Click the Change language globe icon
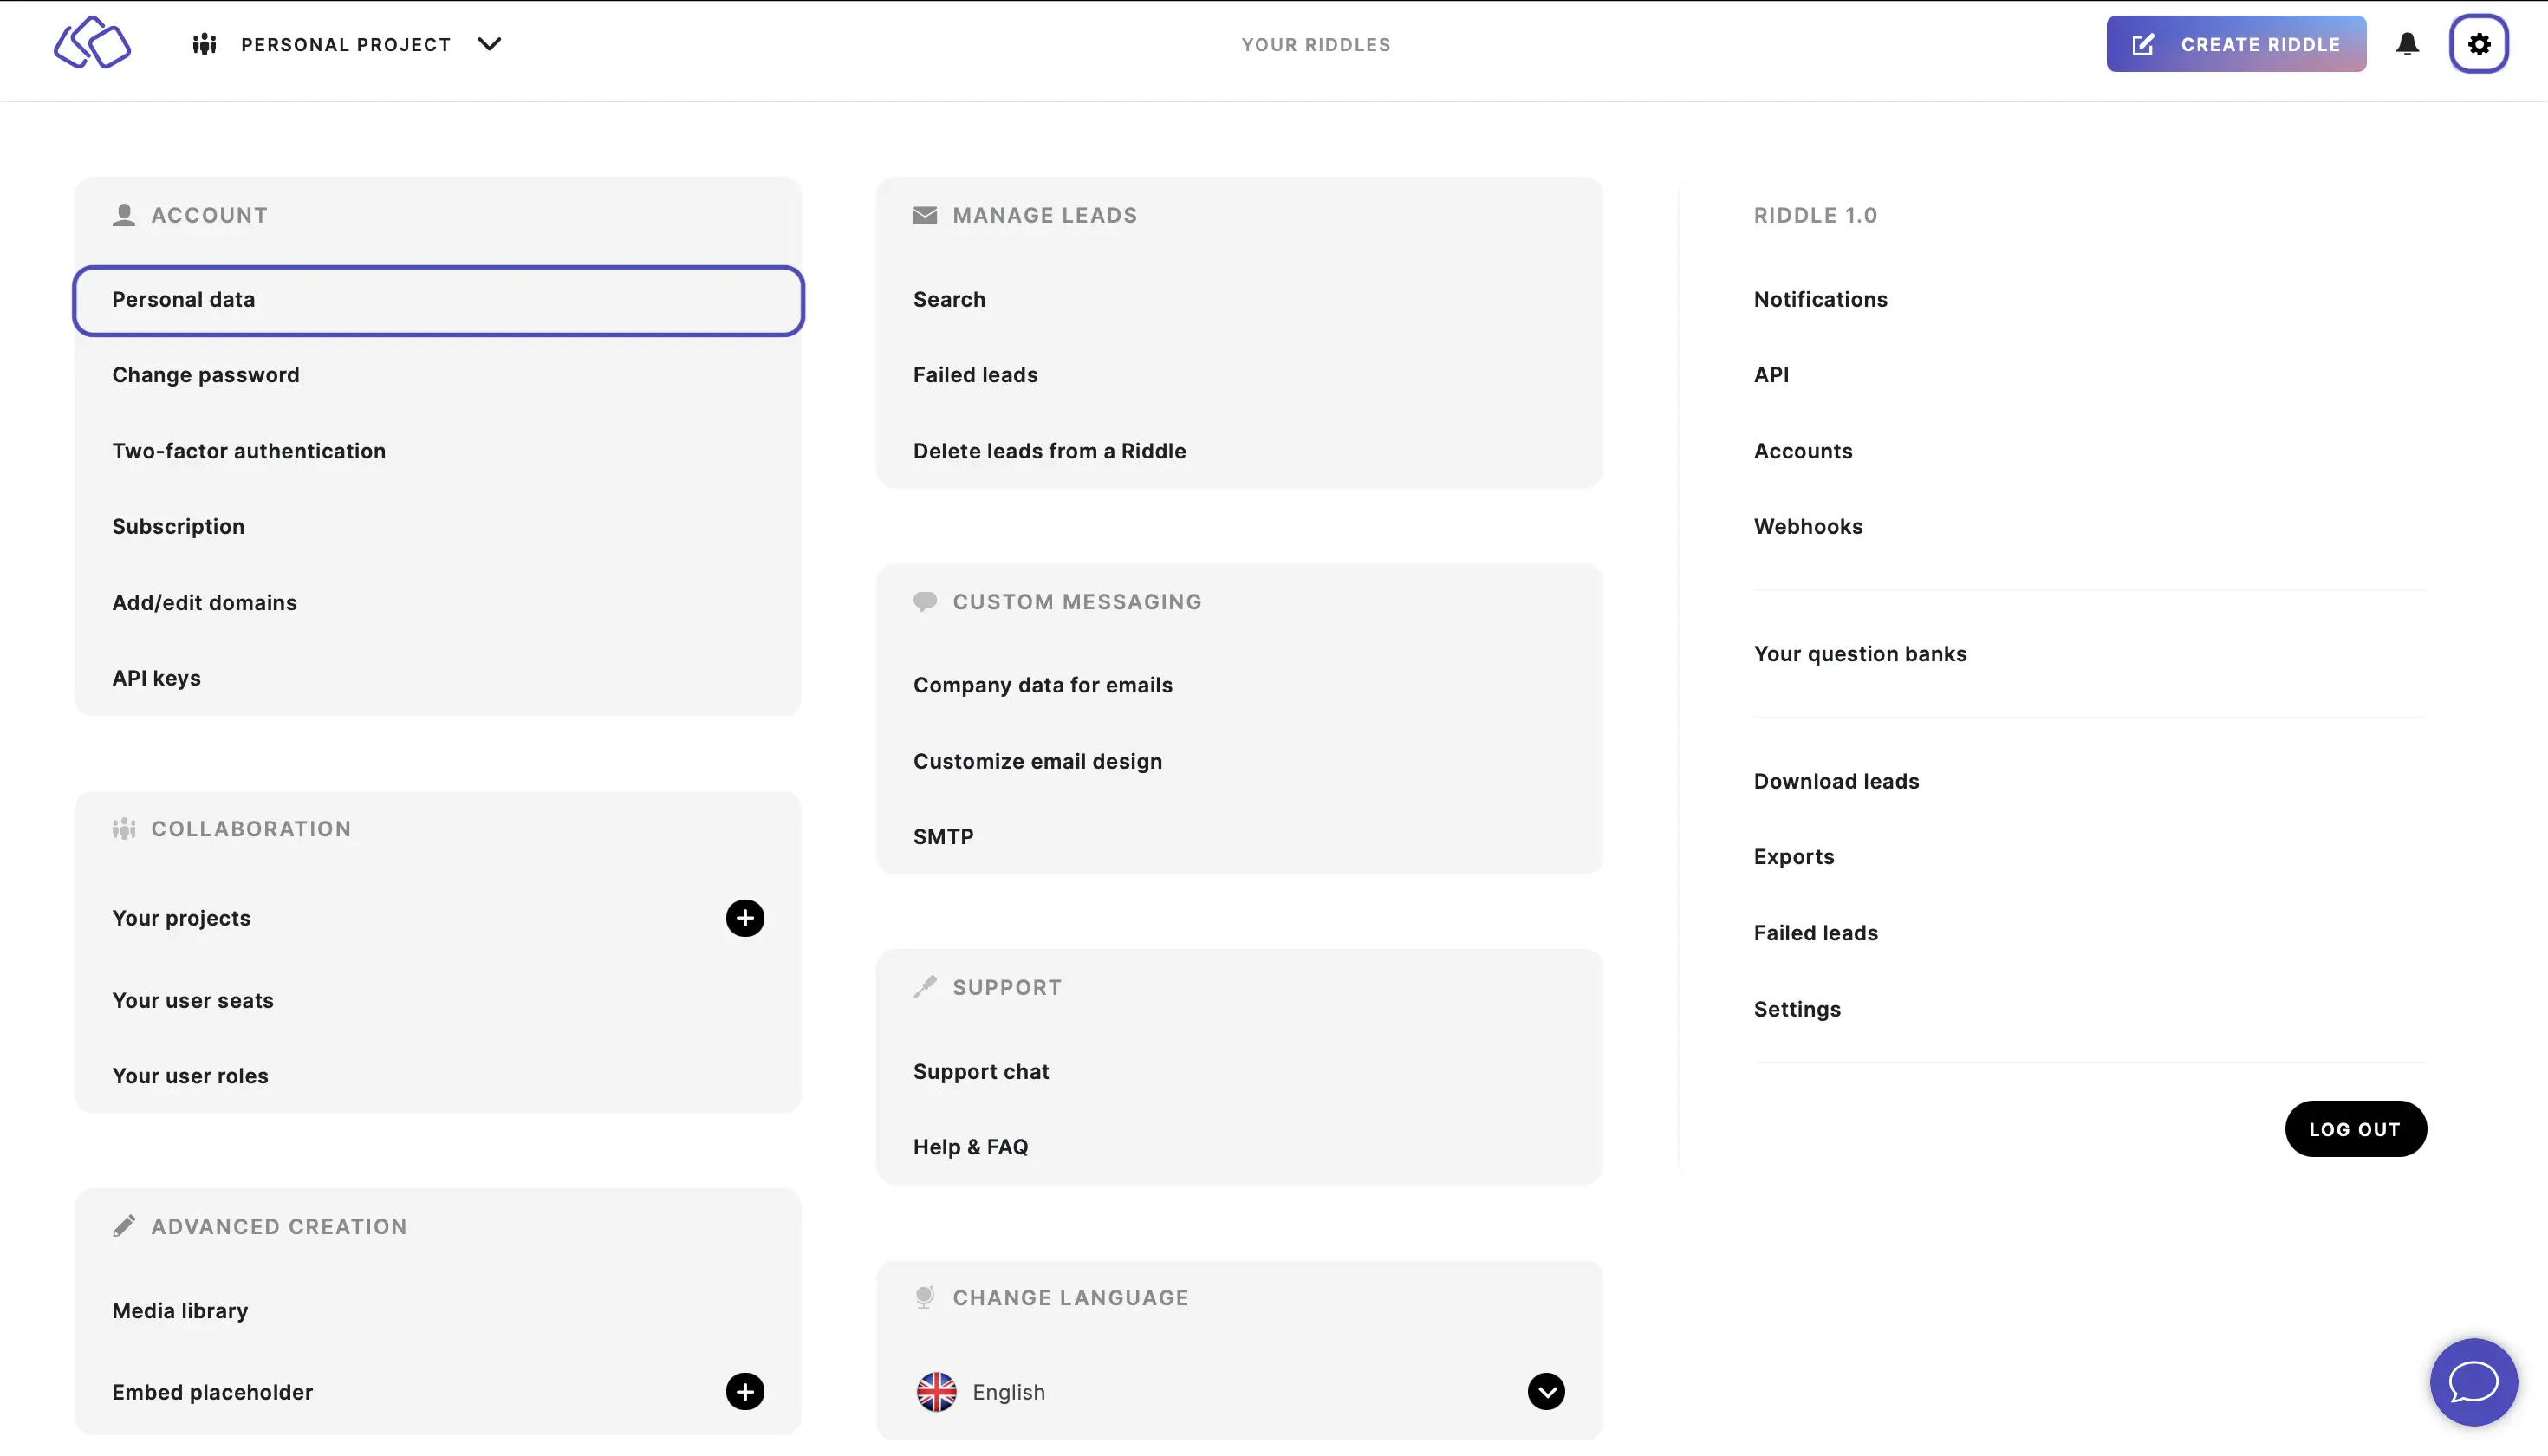Image resolution: width=2548 pixels, height=1456 pixels. click(922, 1297)
